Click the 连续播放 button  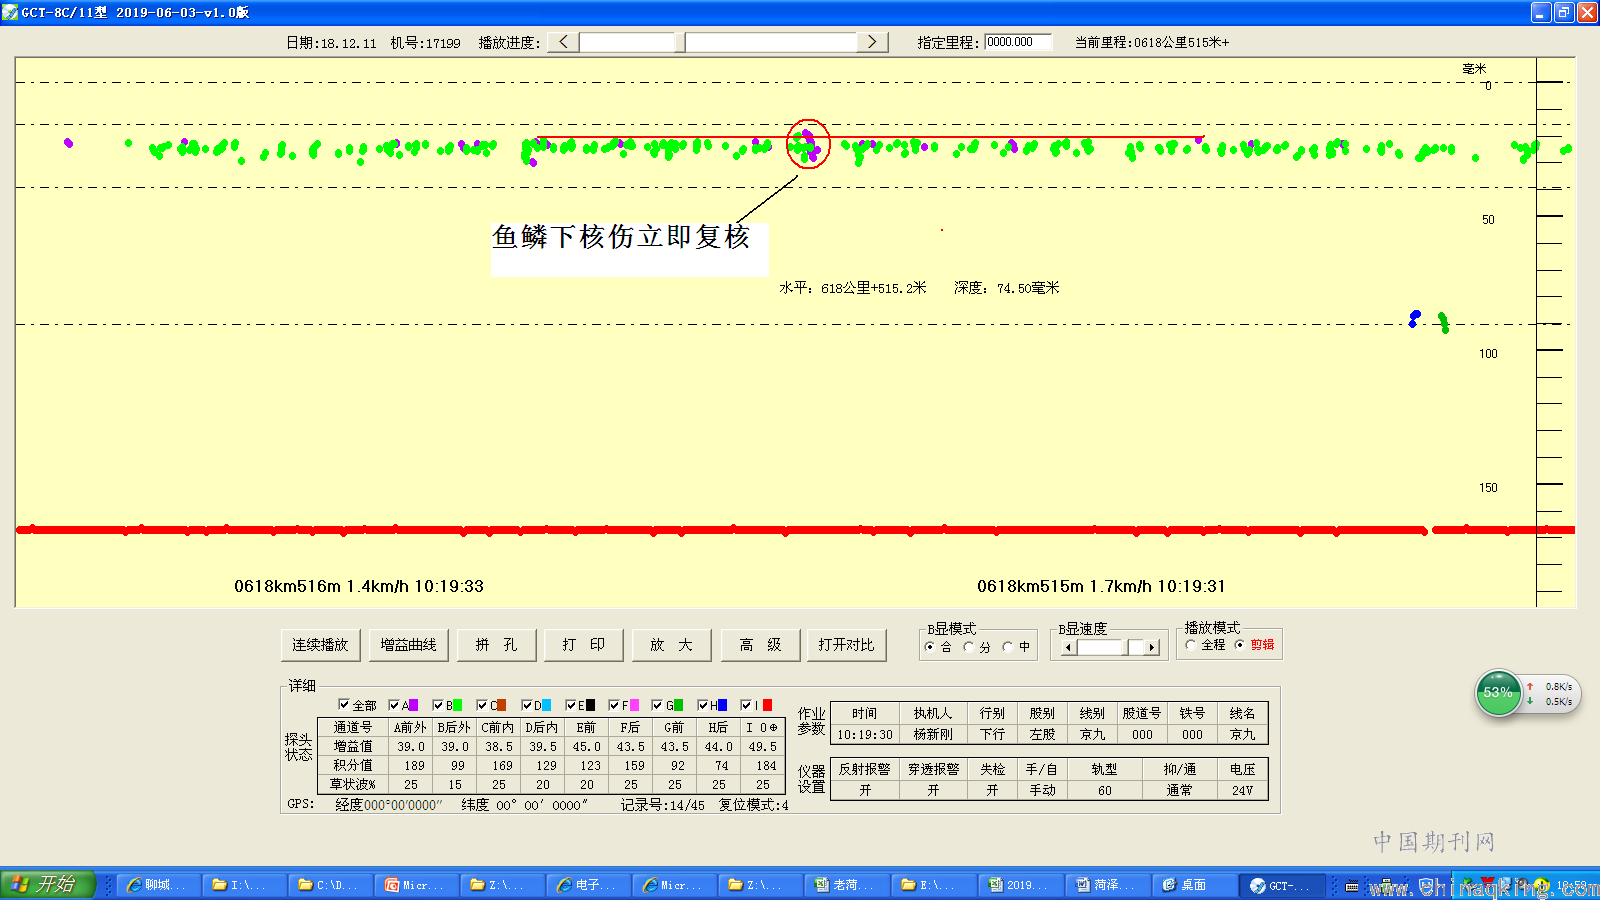(320, 645)
